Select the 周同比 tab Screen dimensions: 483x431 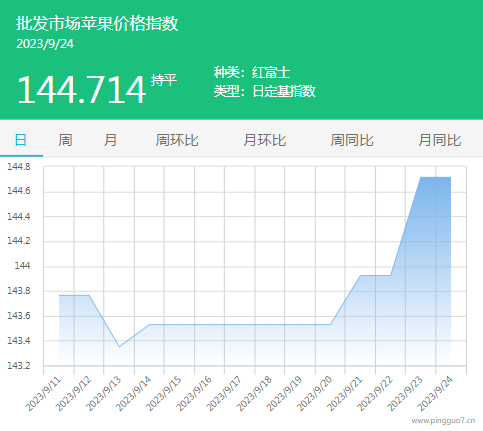pyautogui.click(x=352, y=140)
